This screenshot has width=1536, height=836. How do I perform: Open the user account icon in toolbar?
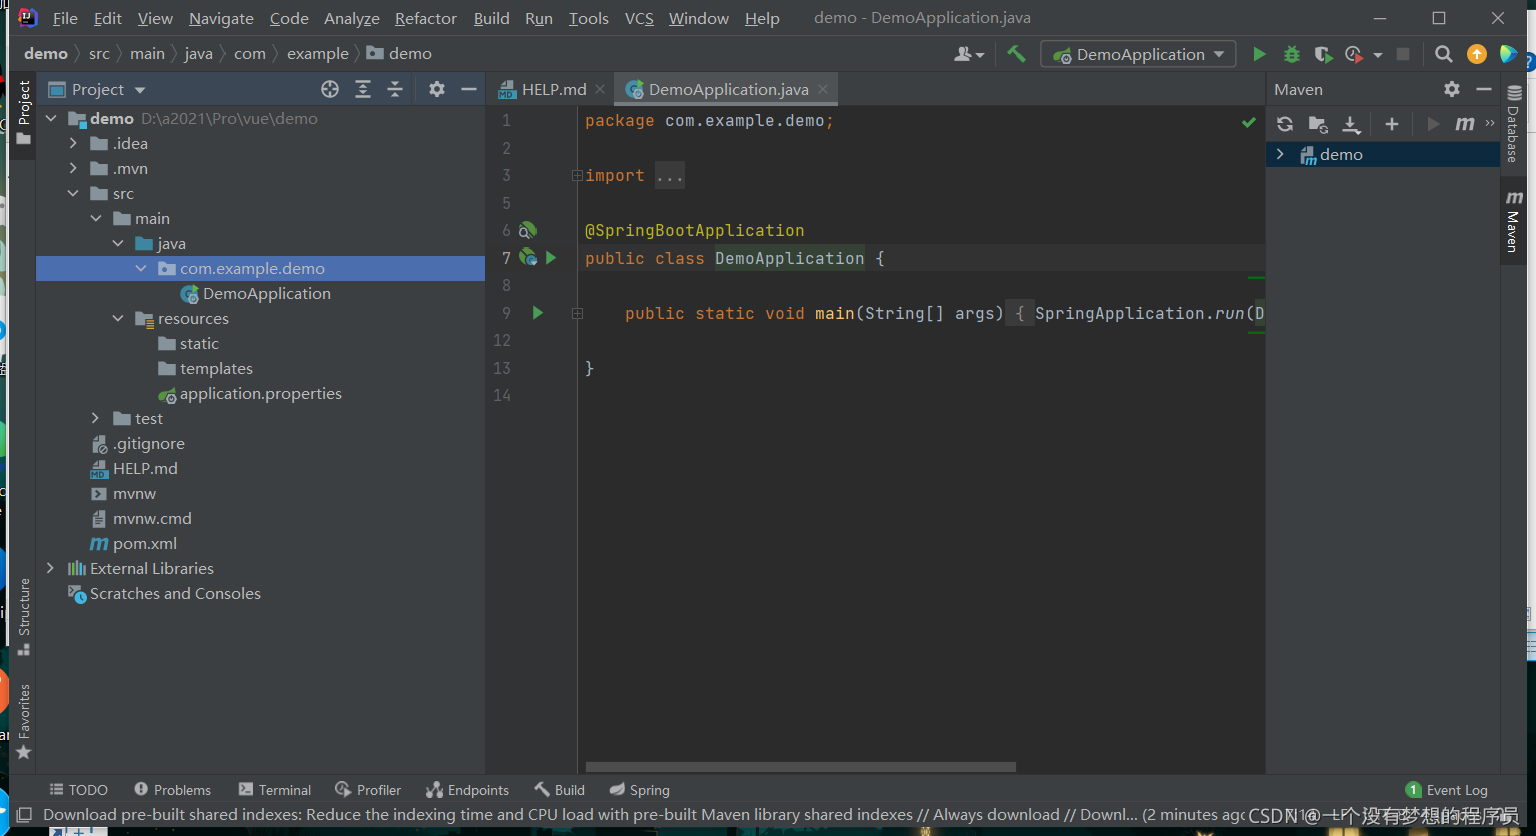(969, 54)
